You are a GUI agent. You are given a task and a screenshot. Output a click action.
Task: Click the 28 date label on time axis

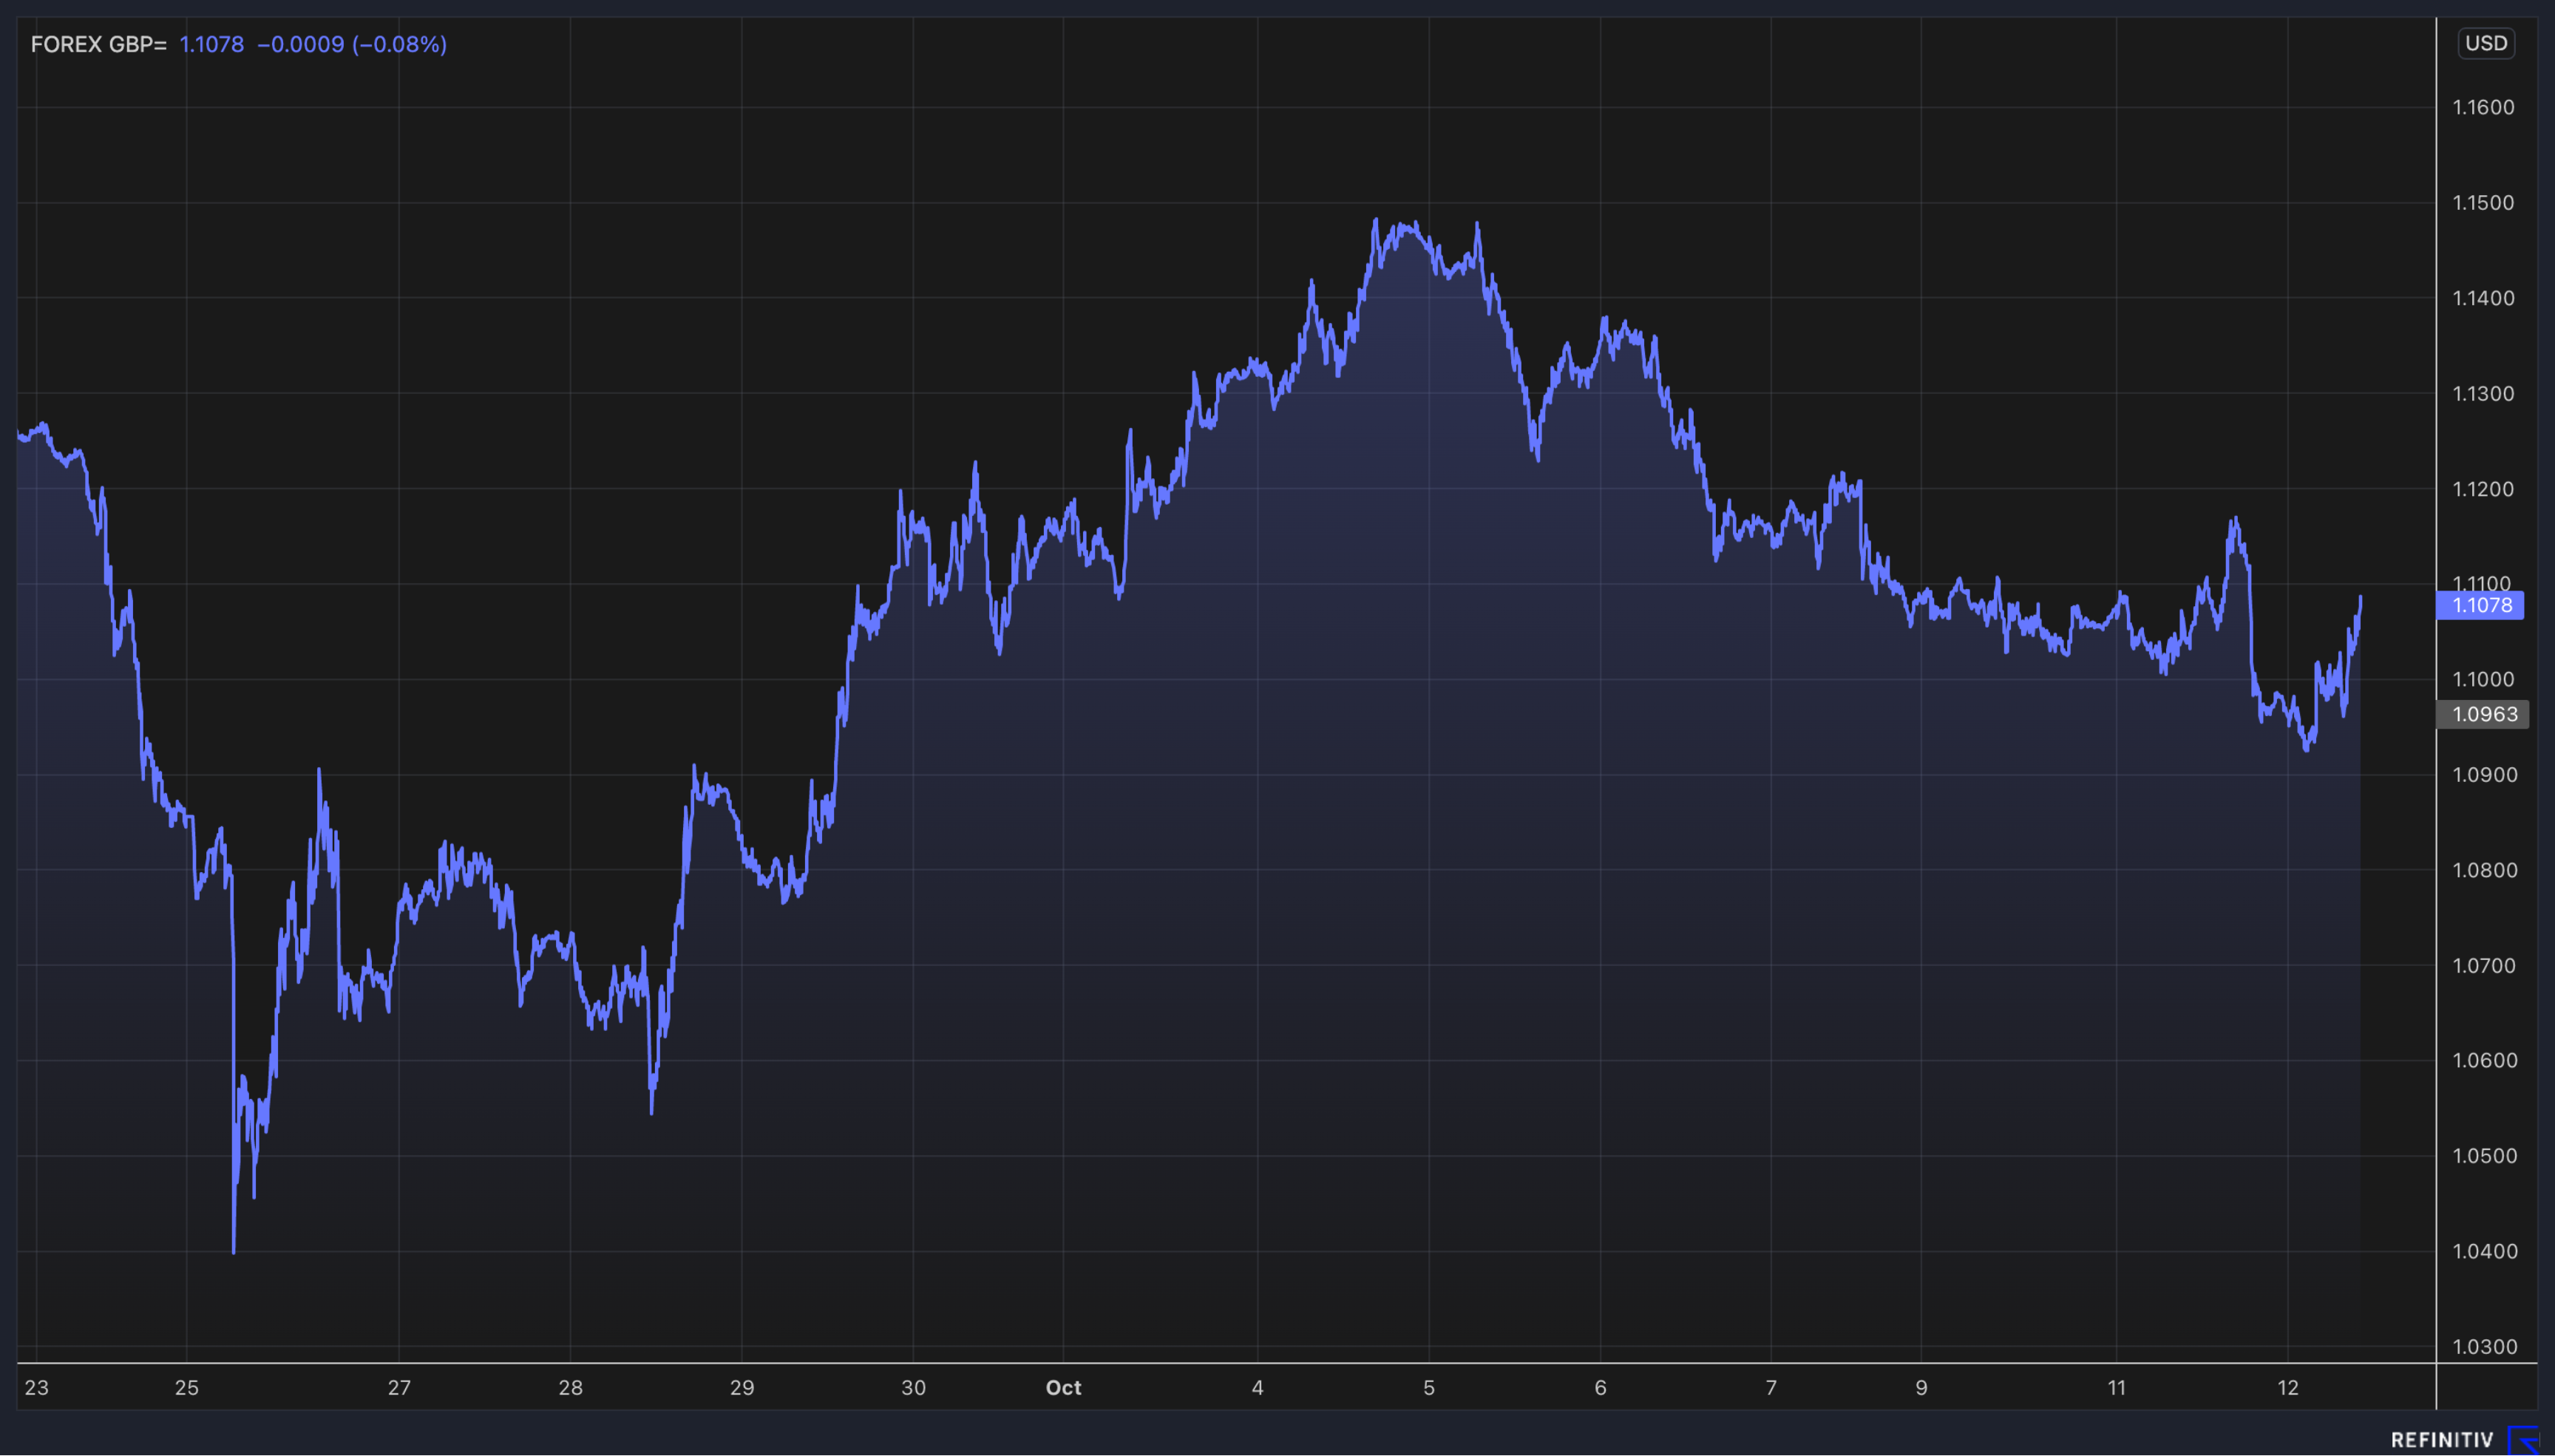(570, 1387)
